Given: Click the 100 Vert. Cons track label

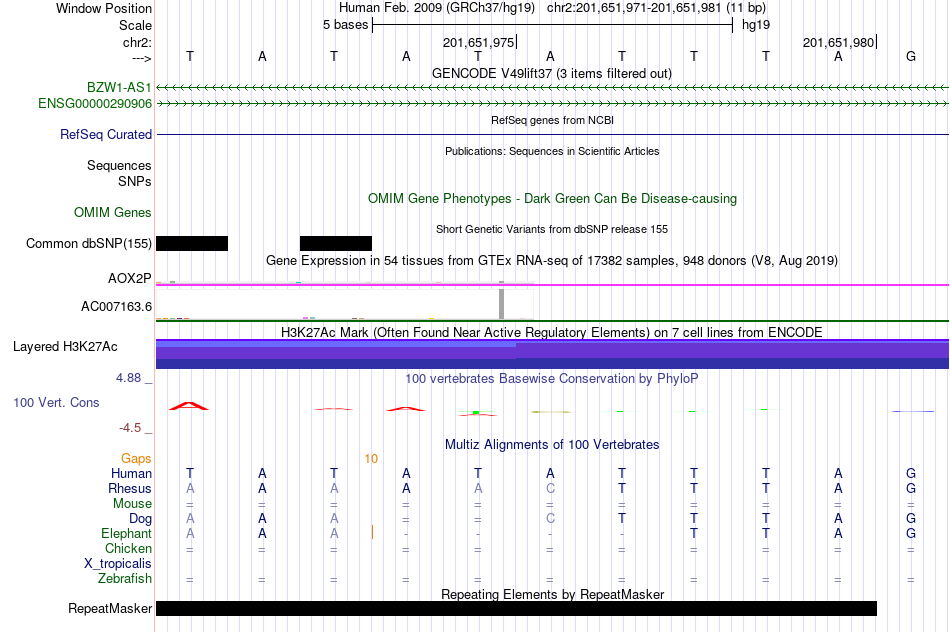Looking at the screenshot, I should (x=56, y=402).
